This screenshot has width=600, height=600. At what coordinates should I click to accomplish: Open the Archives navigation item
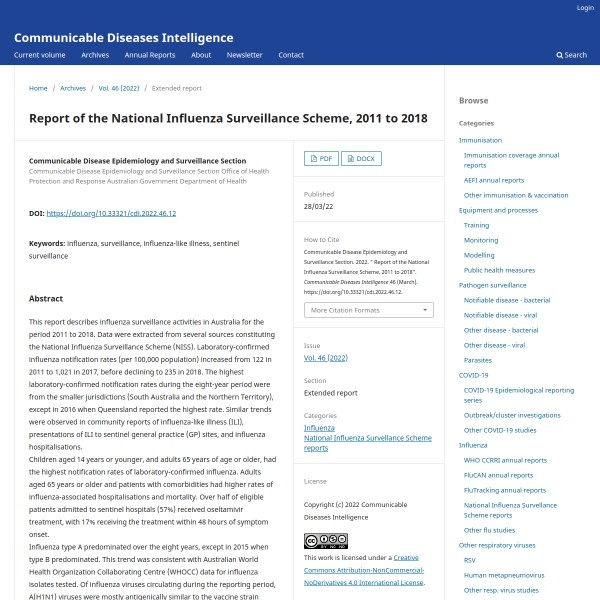pyautogui.click(x=95, y=55)
